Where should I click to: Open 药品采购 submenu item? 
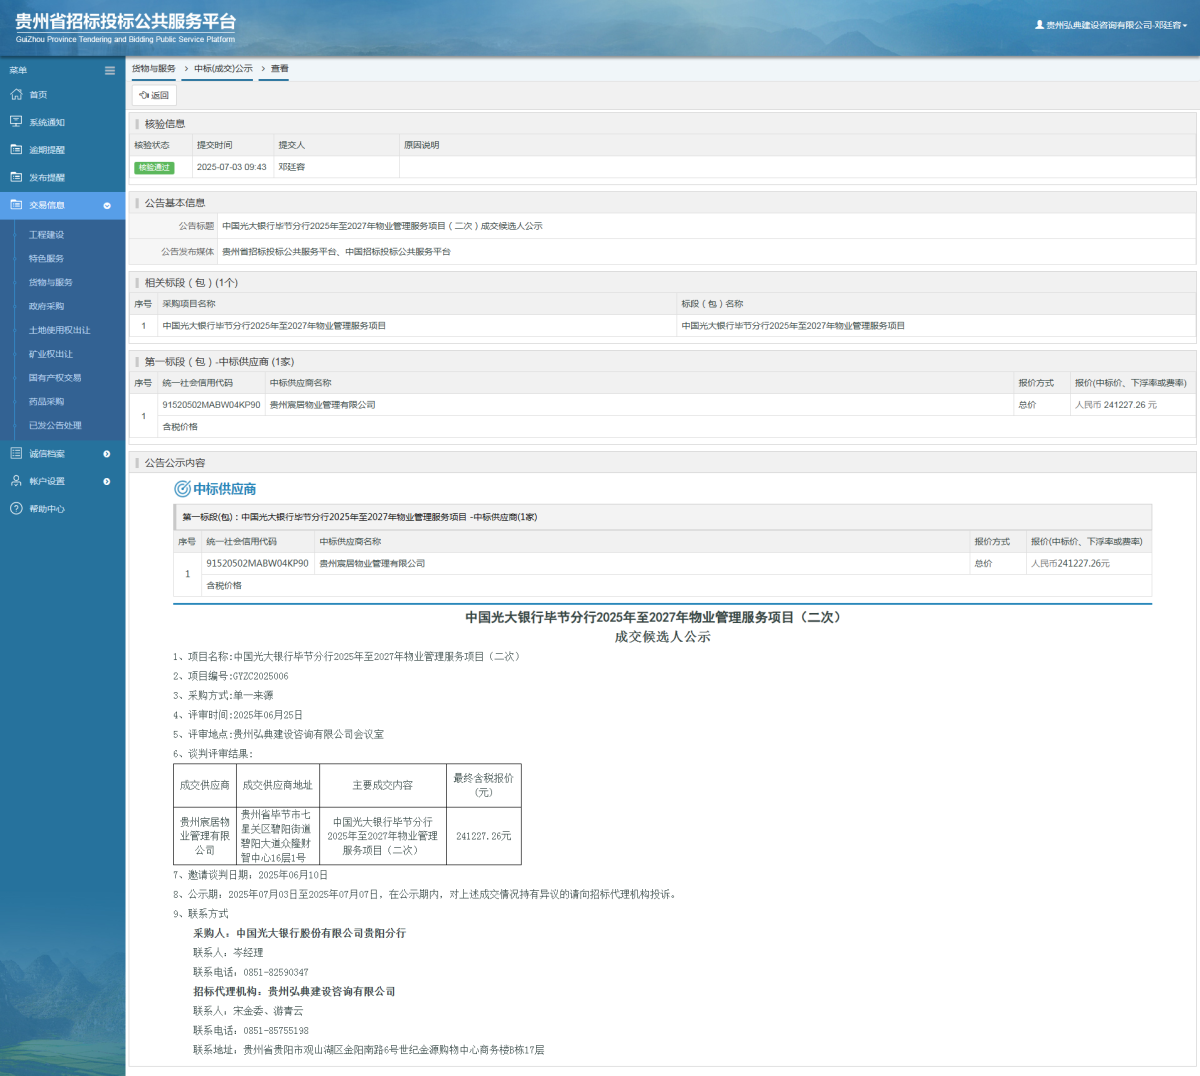coord(46,402)
